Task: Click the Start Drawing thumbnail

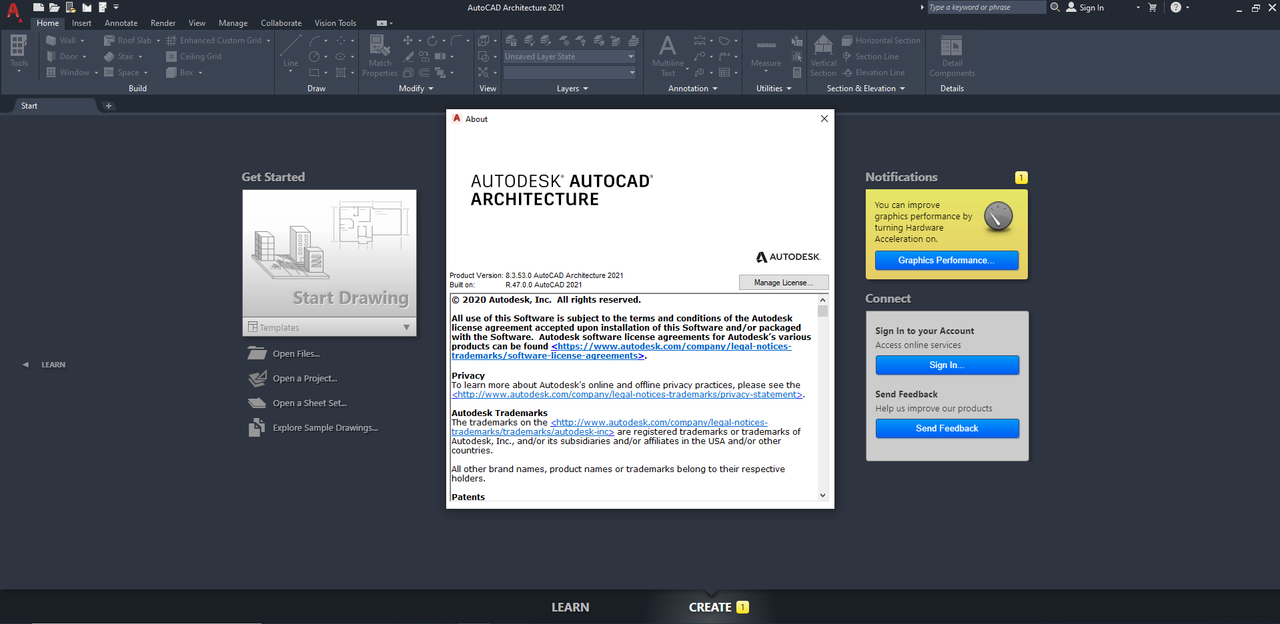Action: (x=329, y=254)
